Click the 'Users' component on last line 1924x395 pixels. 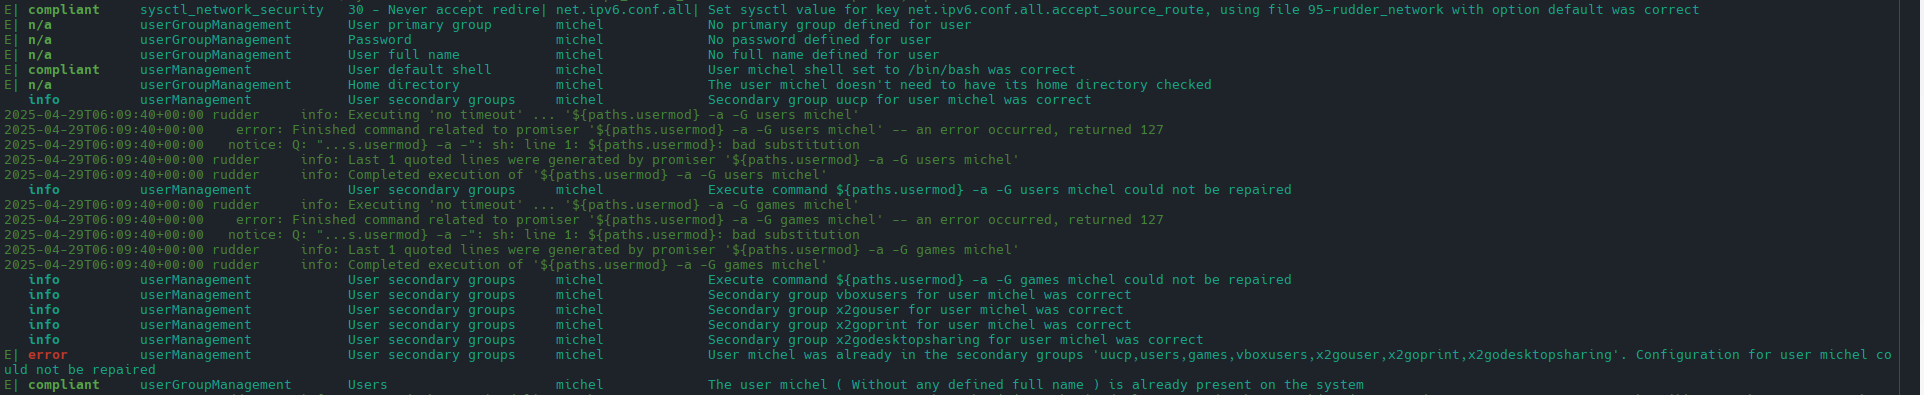368,385
